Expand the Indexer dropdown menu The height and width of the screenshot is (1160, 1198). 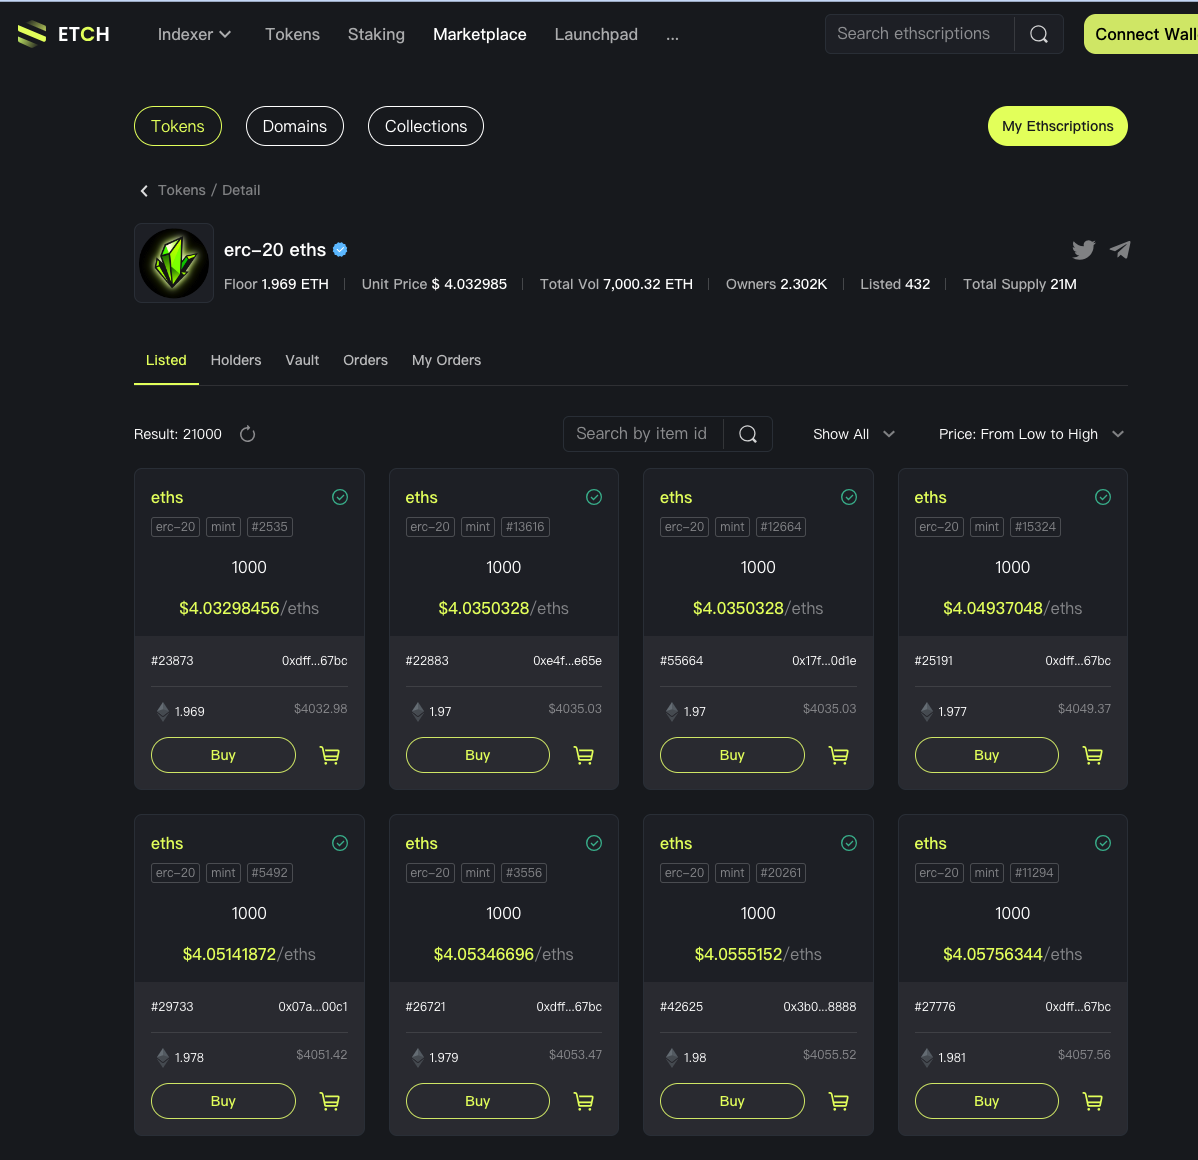[194, 34]
